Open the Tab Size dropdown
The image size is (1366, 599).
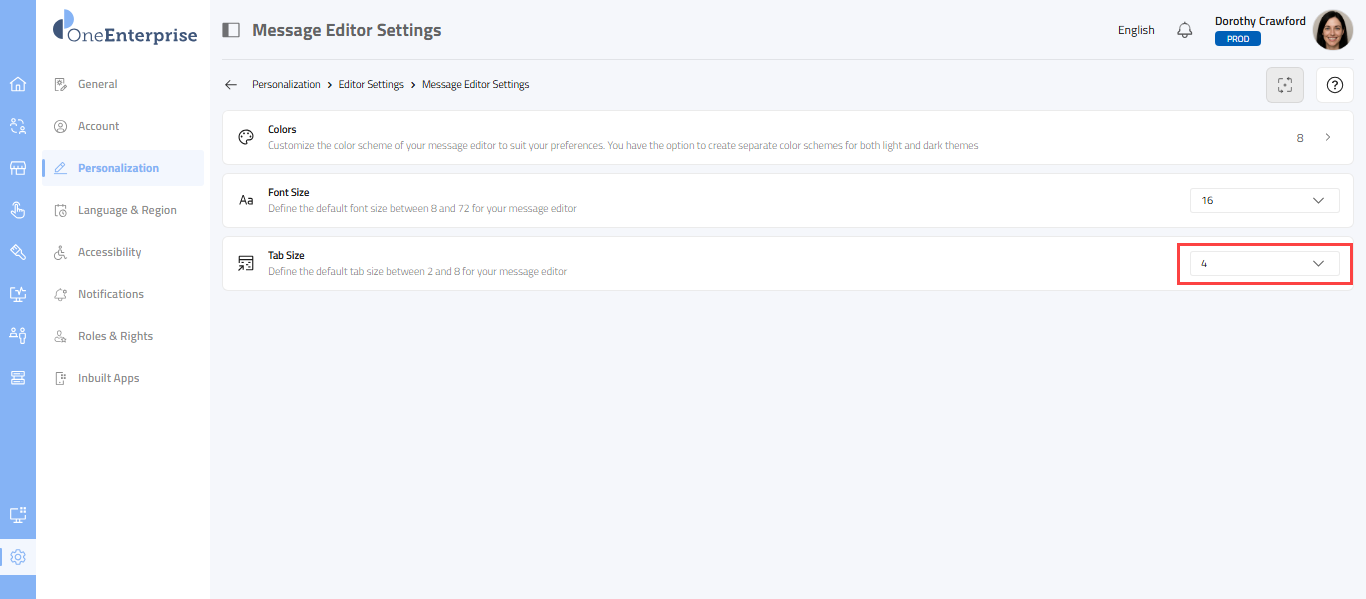pos(1264,264)
